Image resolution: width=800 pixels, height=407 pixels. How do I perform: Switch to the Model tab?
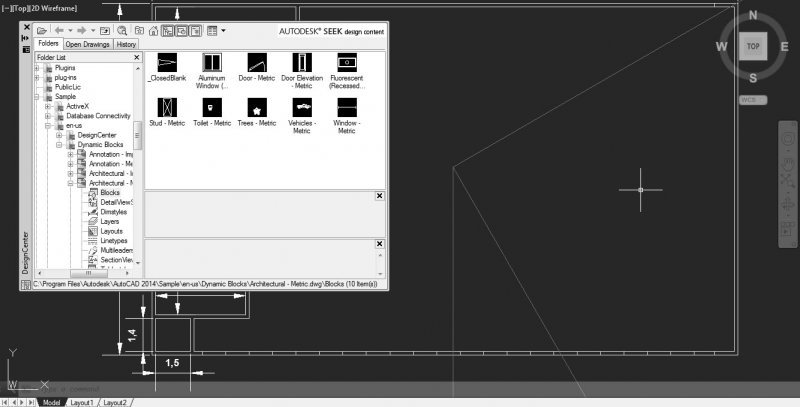click(x=51, y=402)
